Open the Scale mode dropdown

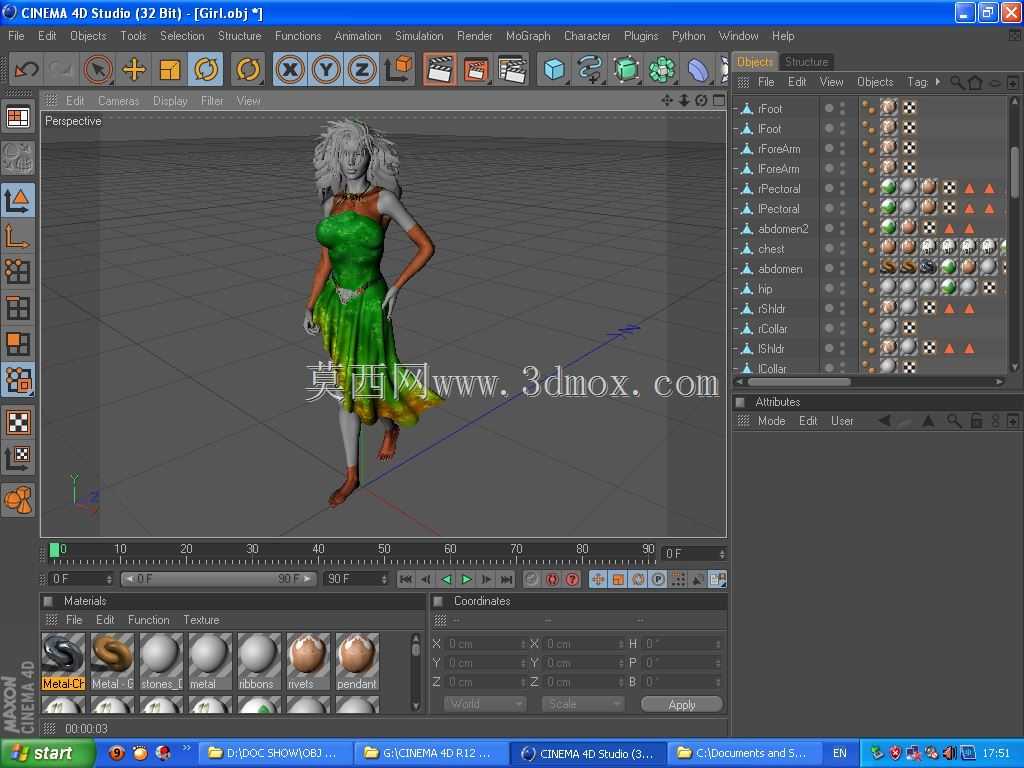pyautogui.click(x=583, y=704)
